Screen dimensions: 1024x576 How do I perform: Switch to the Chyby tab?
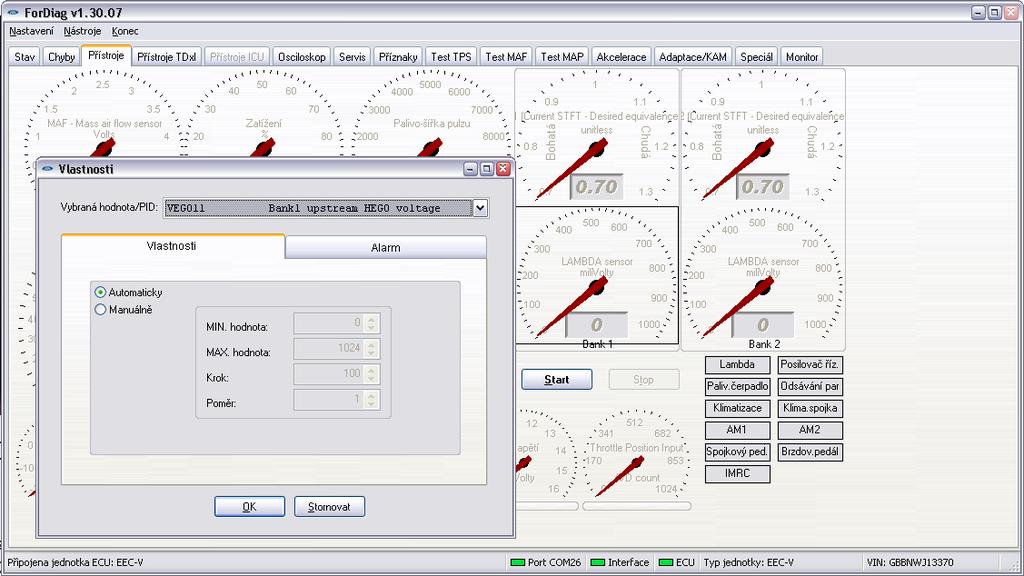[61, 57]
